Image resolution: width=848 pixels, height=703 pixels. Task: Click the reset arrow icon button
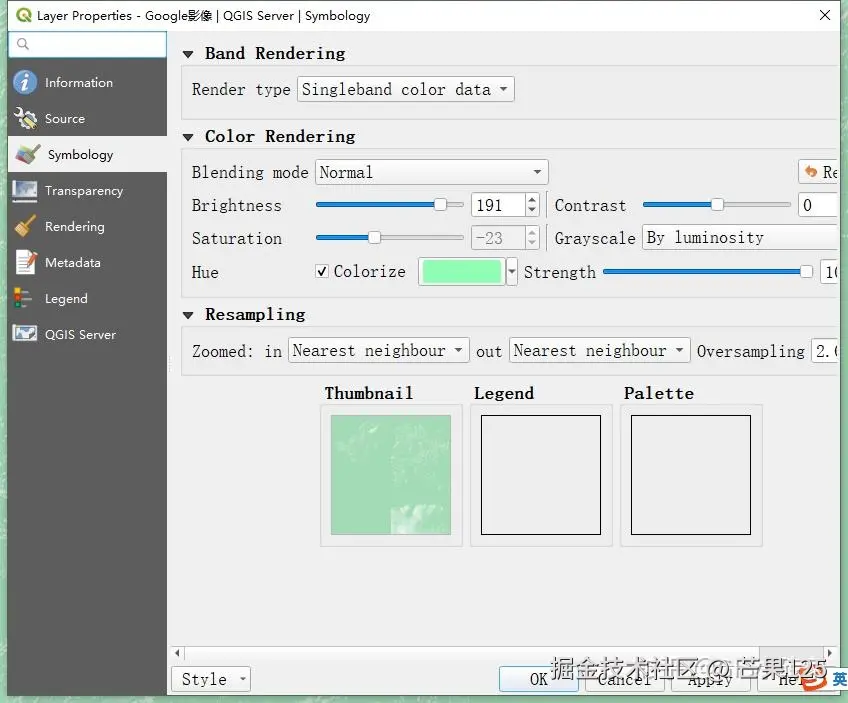[818, 172]
